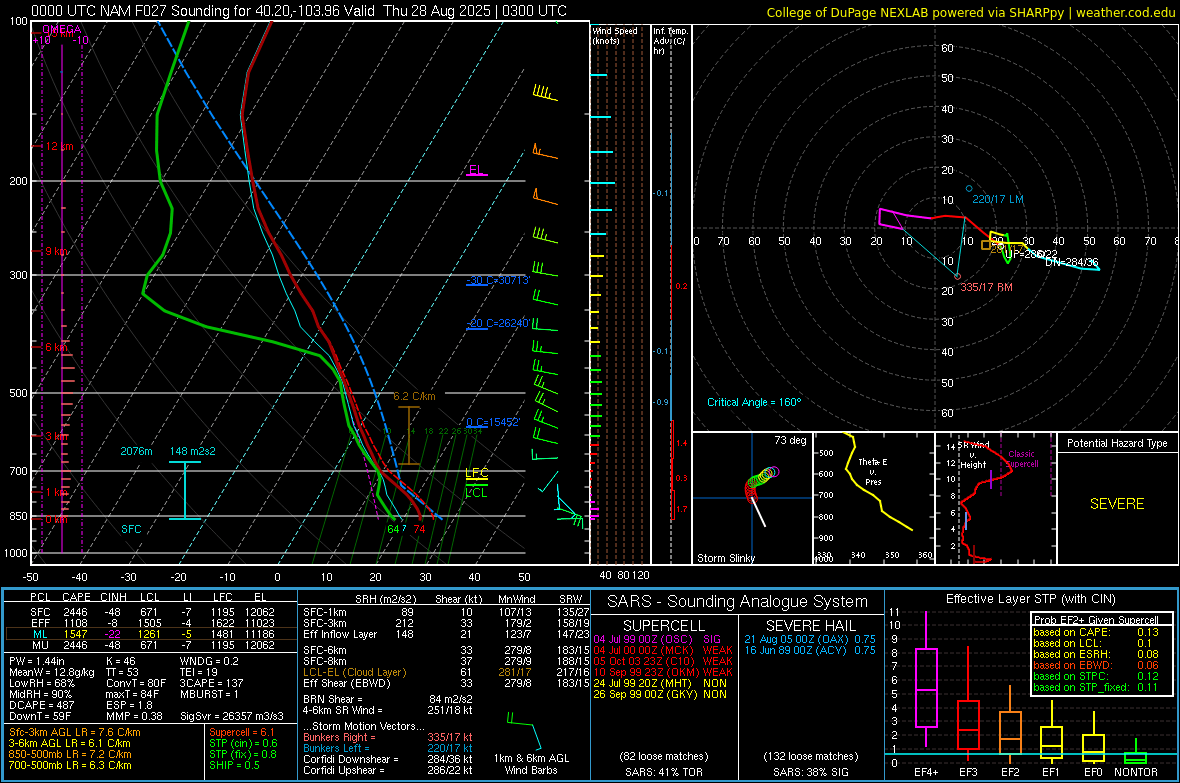Click the 335/17 RM hodograph label
The image size is (1180, 783).
point(987,287)
